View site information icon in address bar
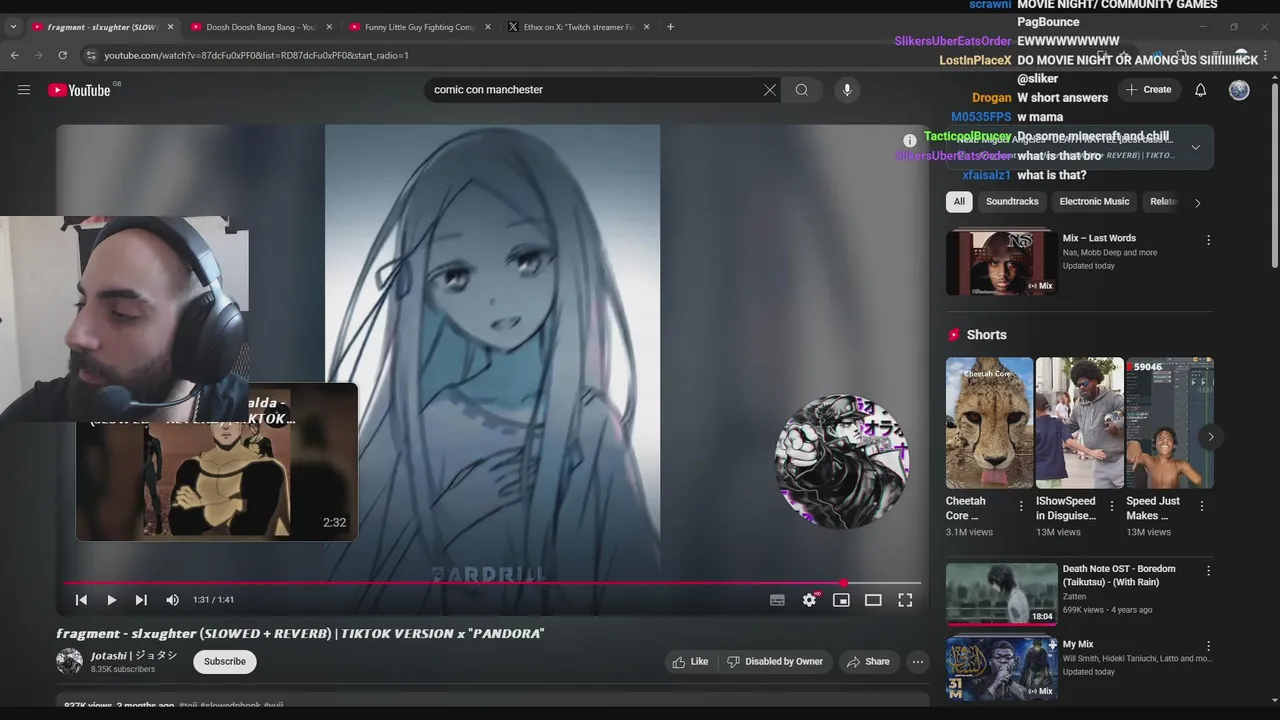 coord(91,56)
